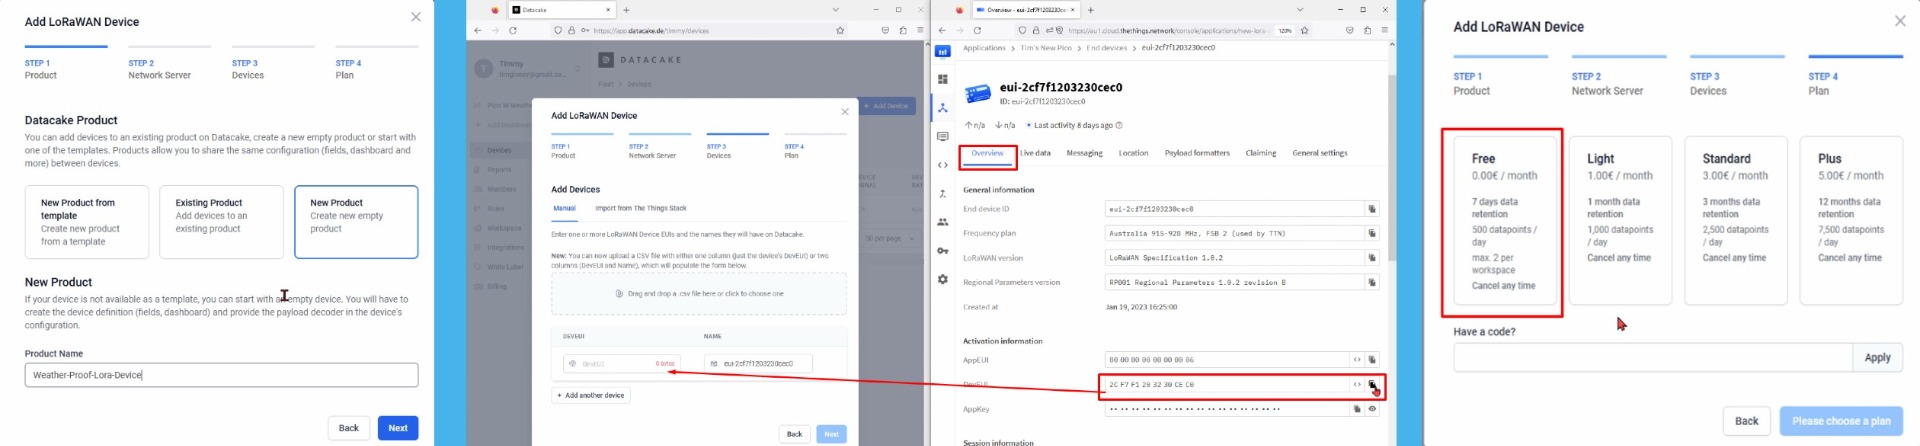Click Add another device button
The image size is (1920, 446).
(591, 395)
